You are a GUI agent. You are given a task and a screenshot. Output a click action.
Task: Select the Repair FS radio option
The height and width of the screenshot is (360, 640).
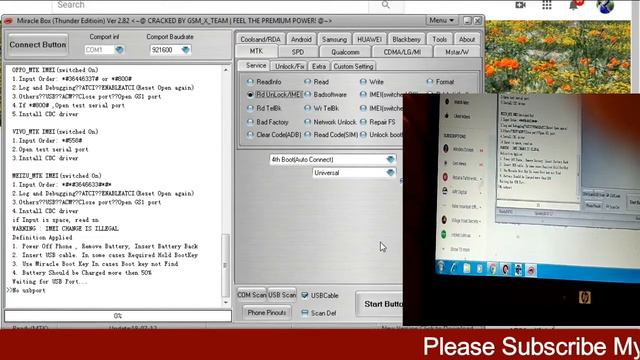point(378,122)
